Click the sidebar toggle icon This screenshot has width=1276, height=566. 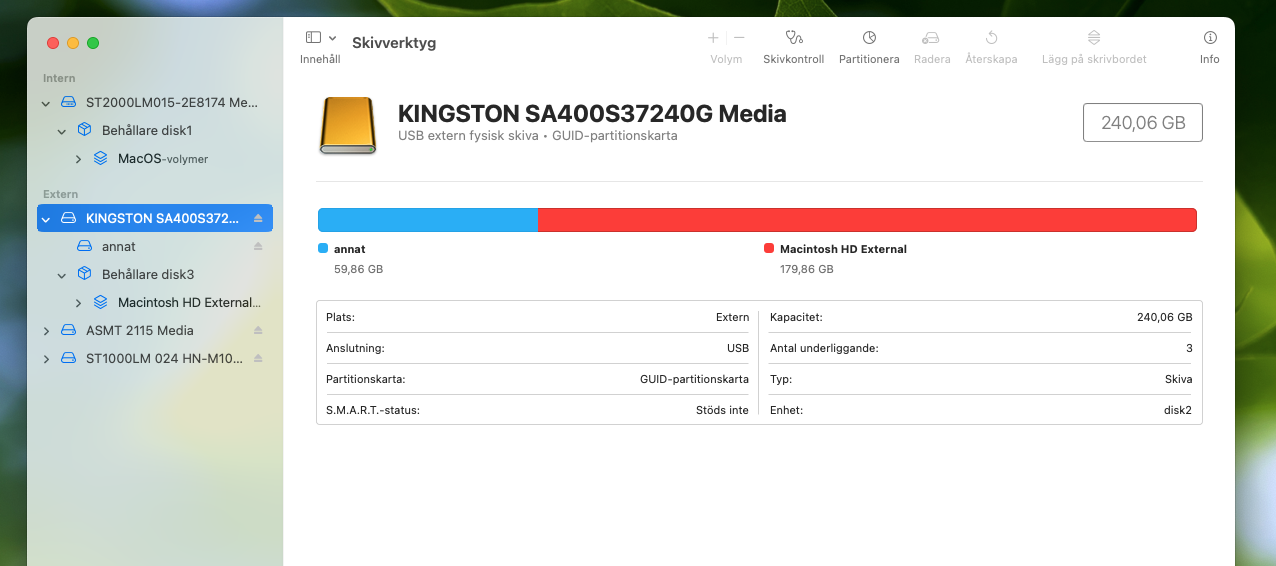point(313,37)
